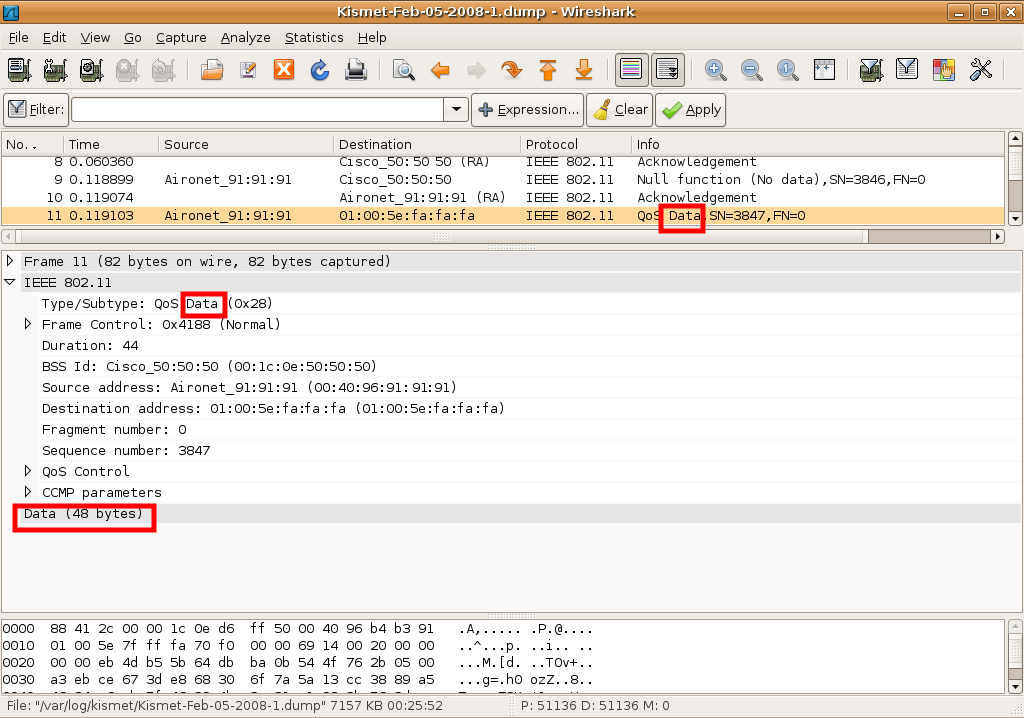Jump to the last packet icon
The width and height of the screenshot is (1024, 718).
(x=584, y=69)
